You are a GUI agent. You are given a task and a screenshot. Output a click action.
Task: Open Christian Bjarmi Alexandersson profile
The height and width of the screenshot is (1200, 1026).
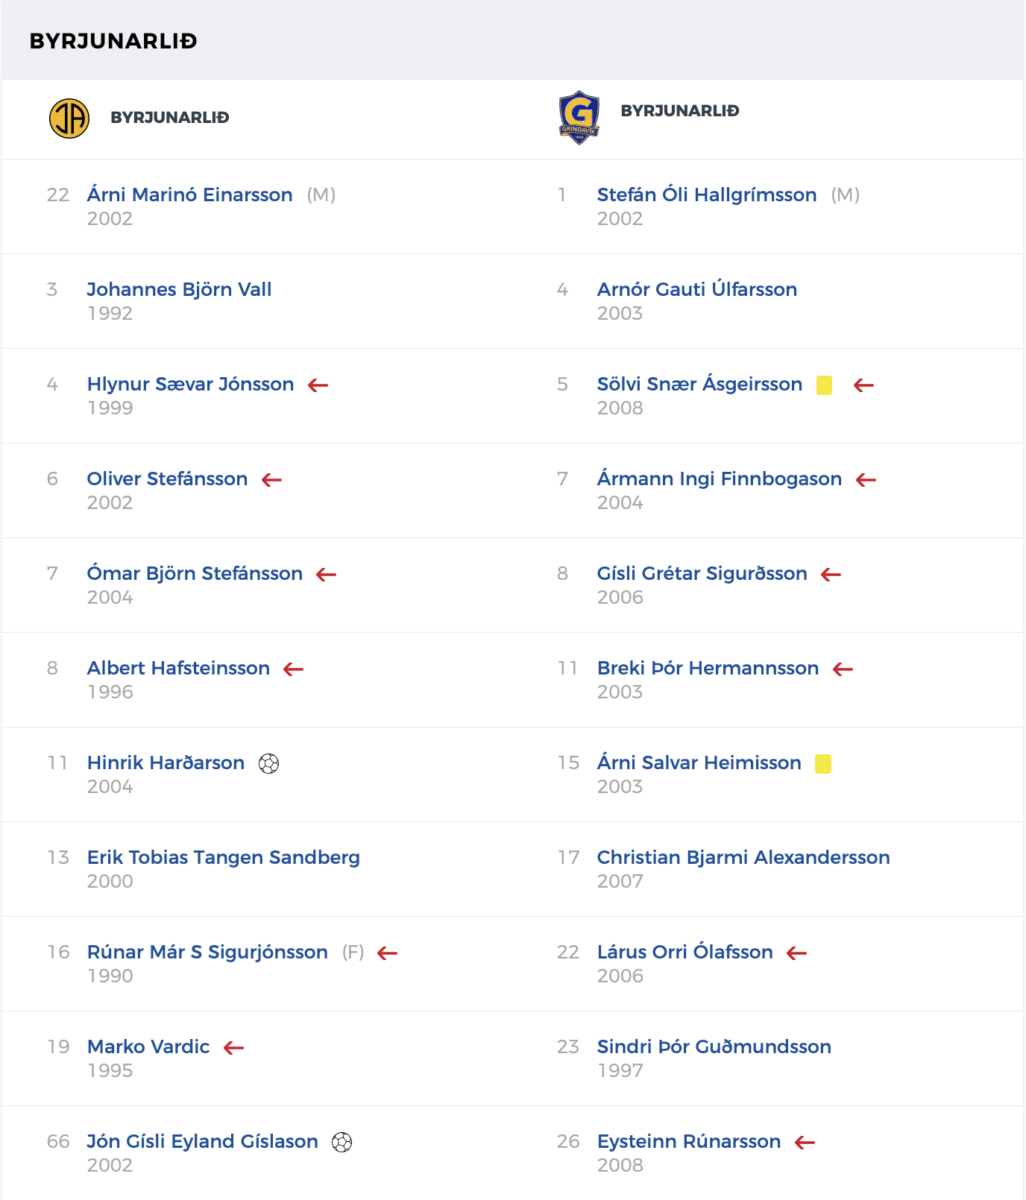(743, 857)
